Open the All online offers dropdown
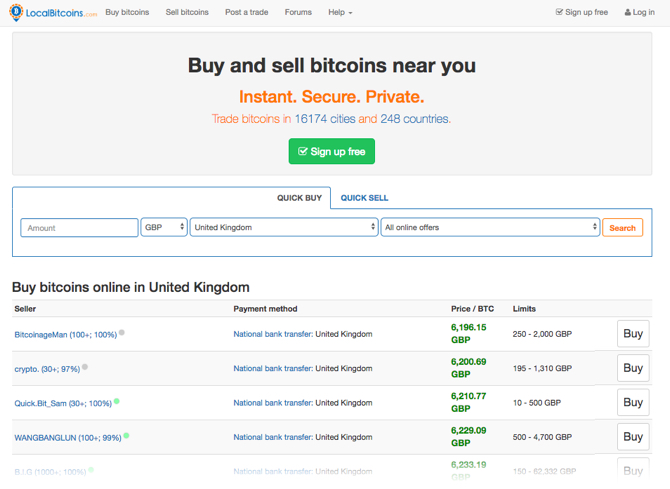The height and width of the screenshot is (489, 670). pyautogui.click(x=491, y=227)
